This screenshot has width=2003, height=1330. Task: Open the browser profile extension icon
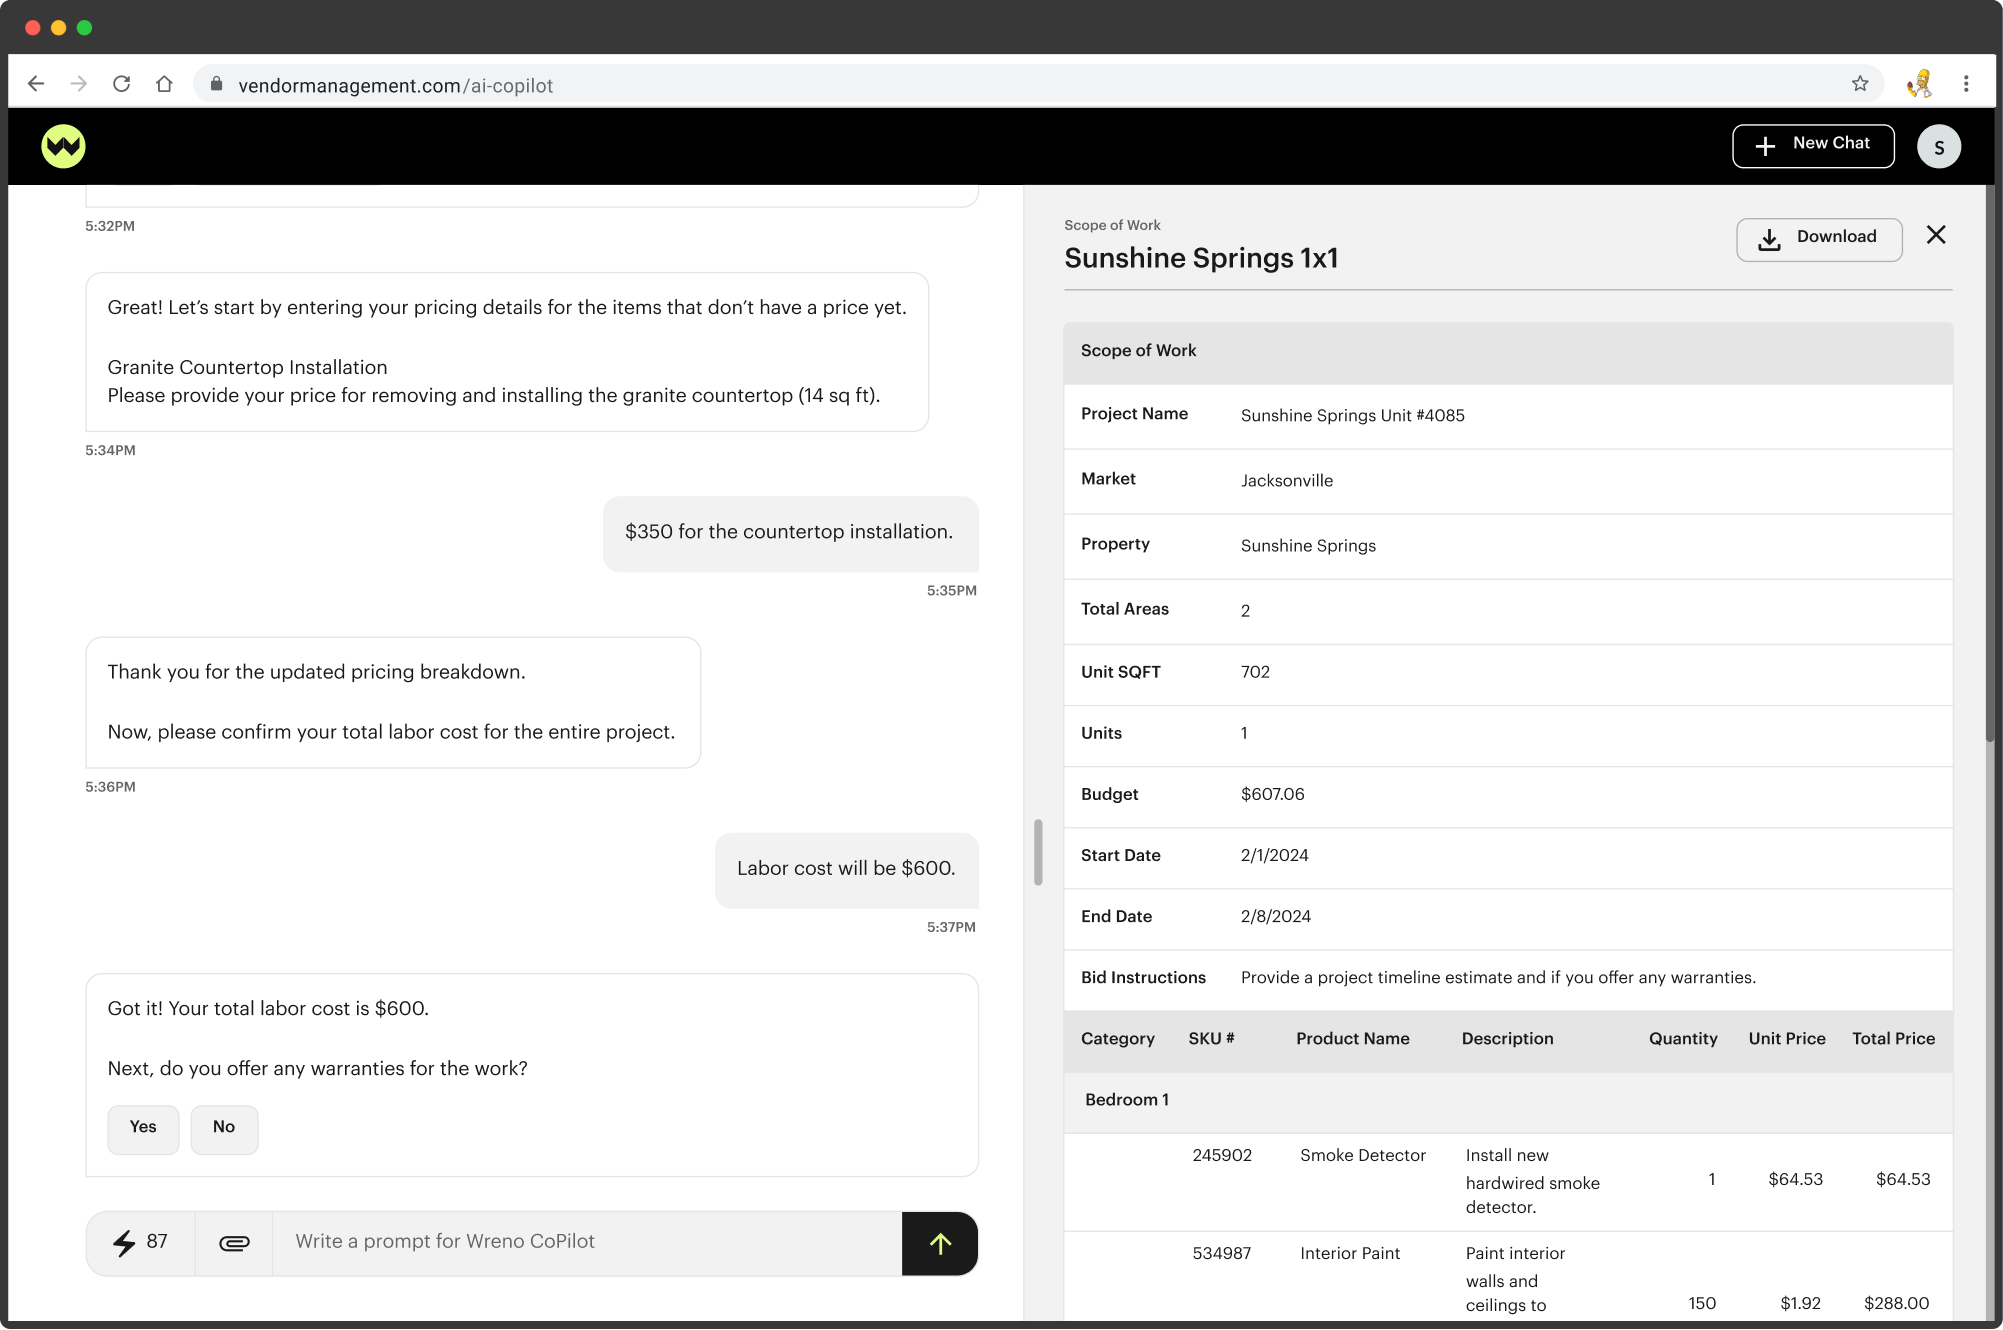tap(1919, 84)
